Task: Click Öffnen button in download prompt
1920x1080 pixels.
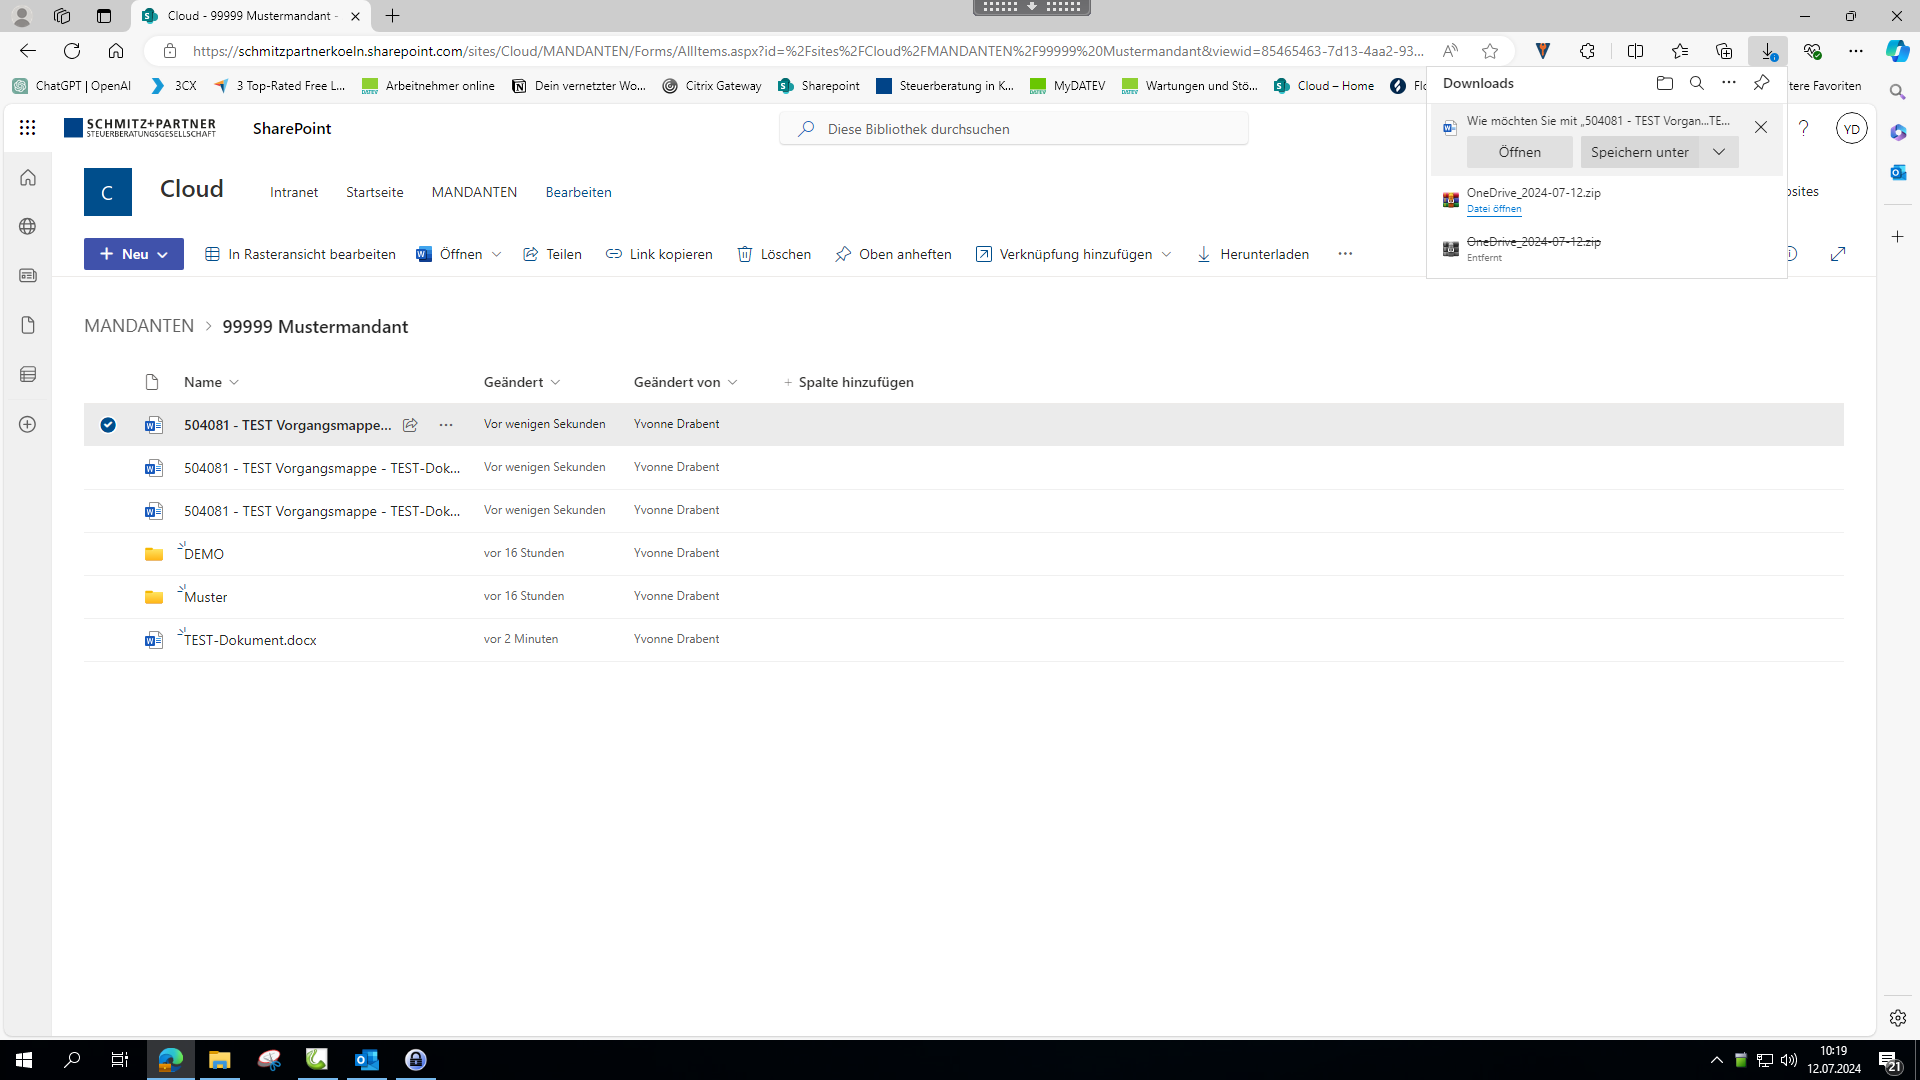Action: click(x=1519, y=152)
